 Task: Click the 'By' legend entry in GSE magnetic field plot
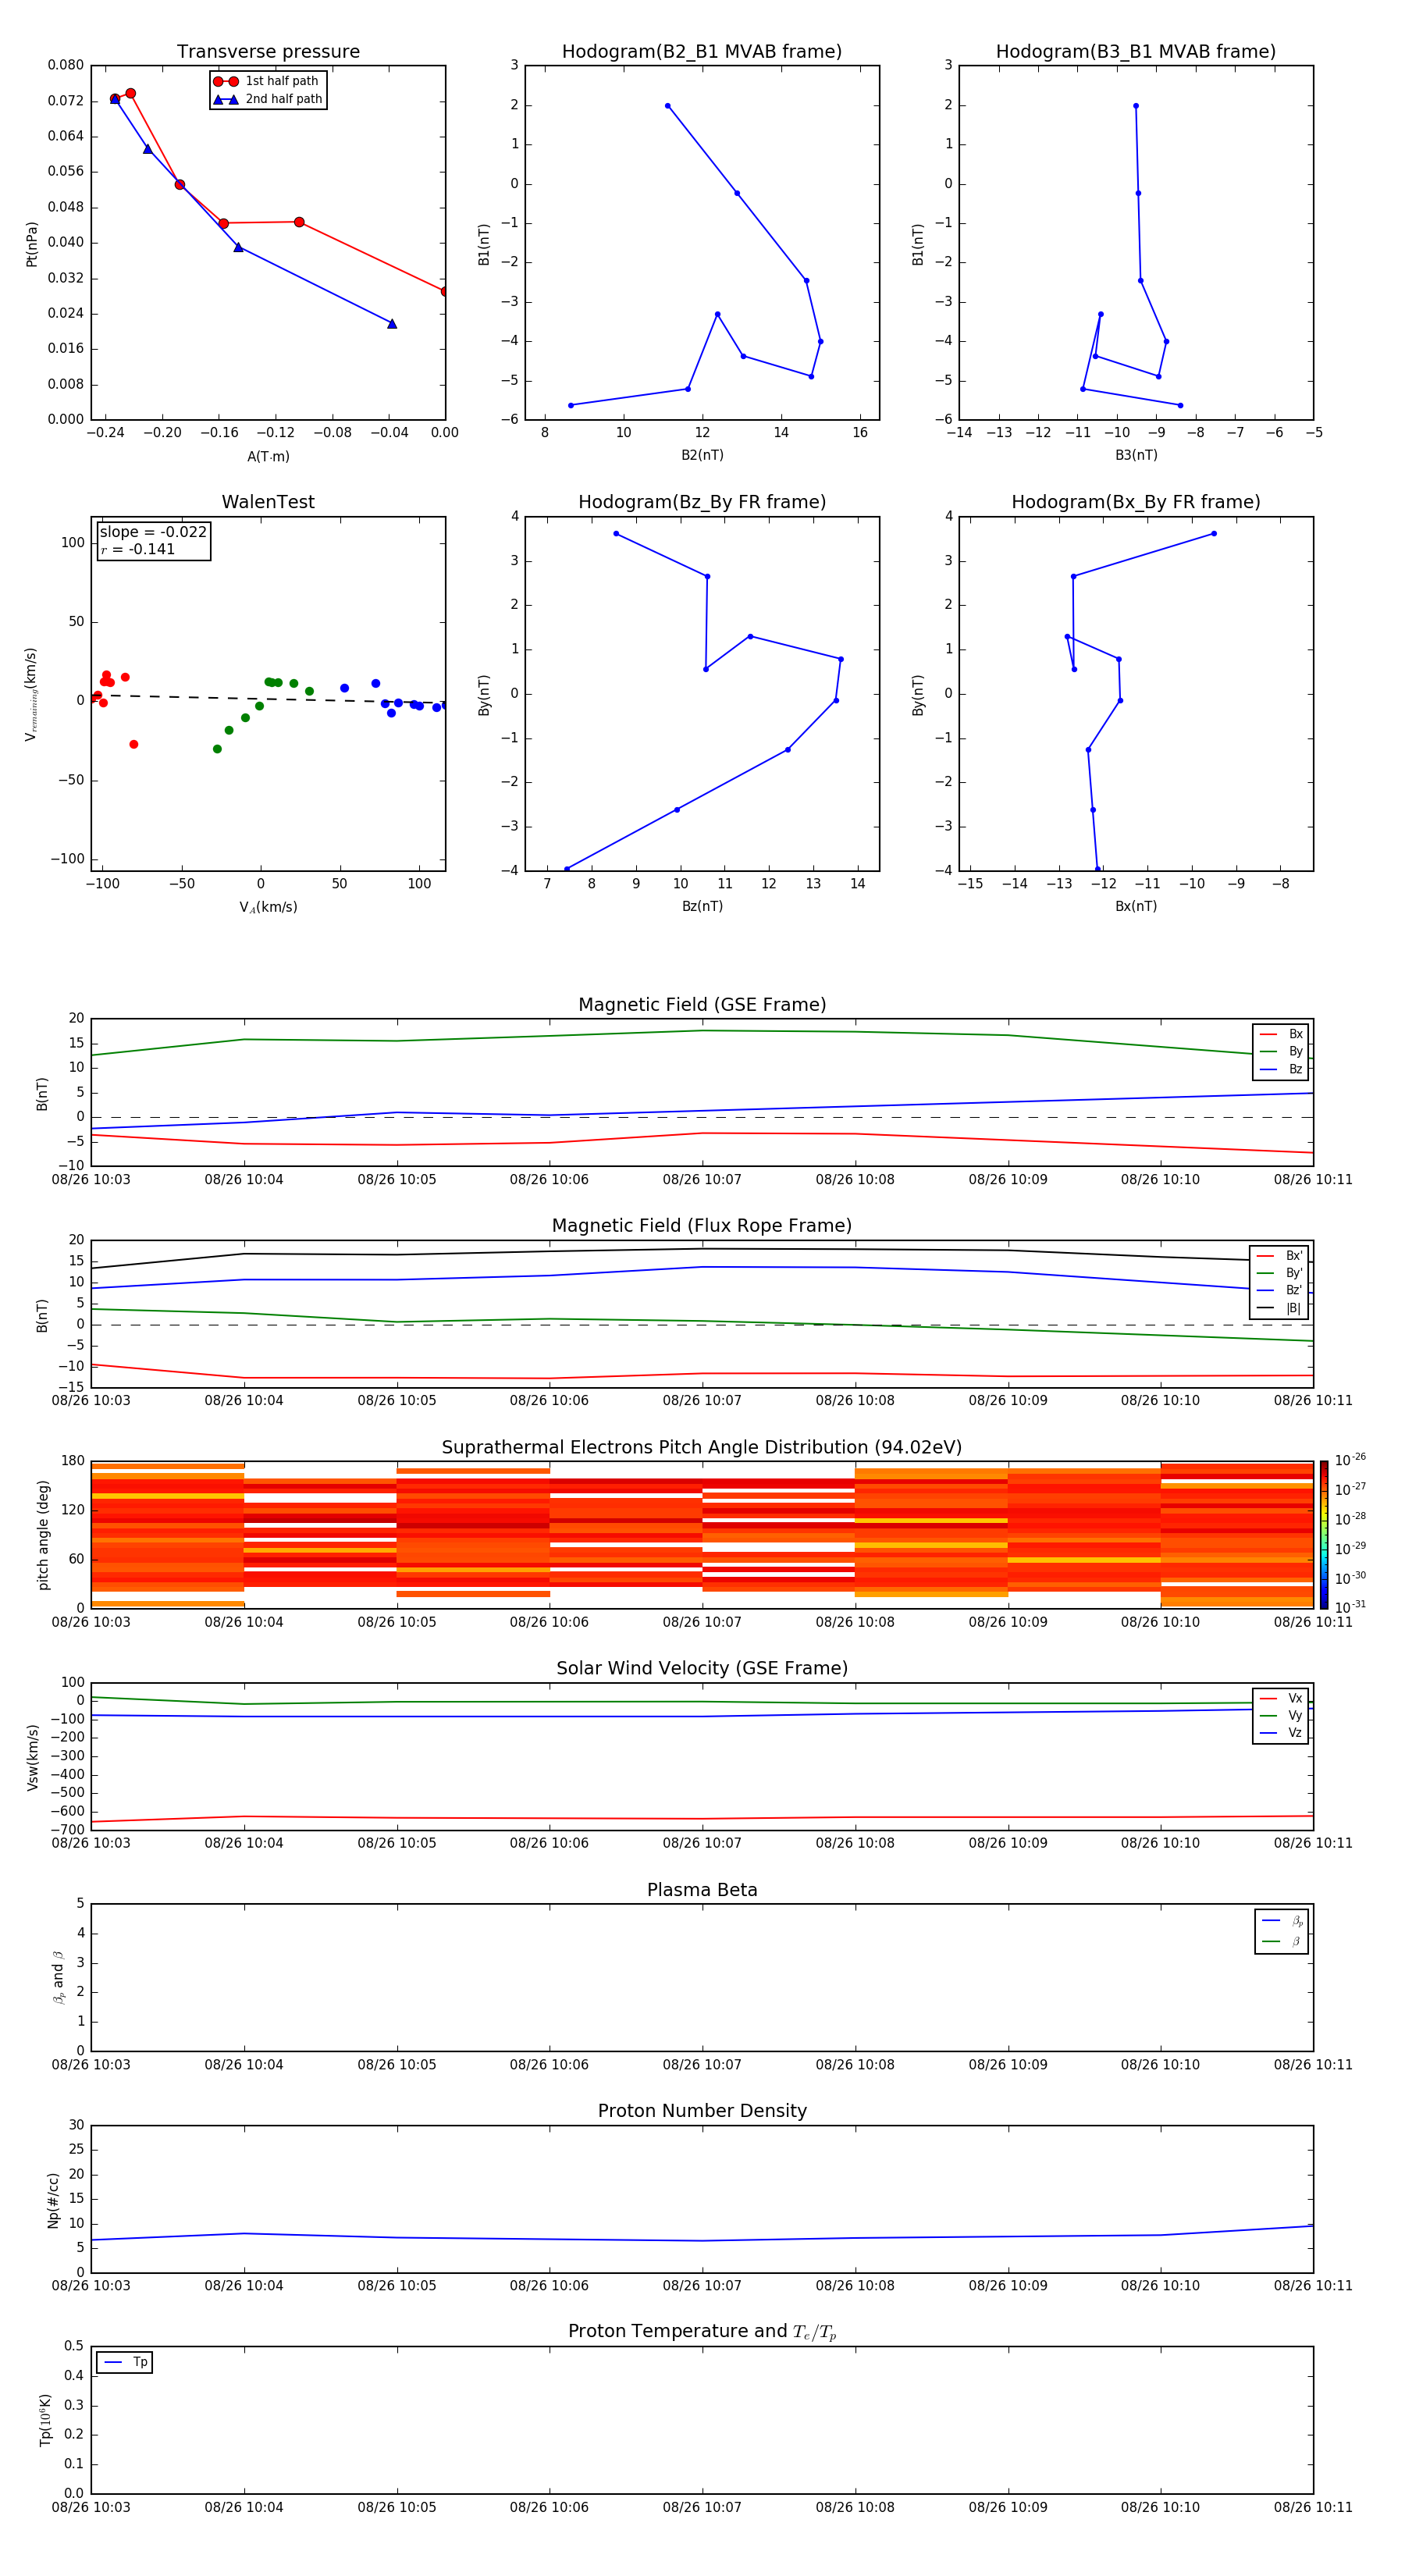click(x=1281, y=1052)
